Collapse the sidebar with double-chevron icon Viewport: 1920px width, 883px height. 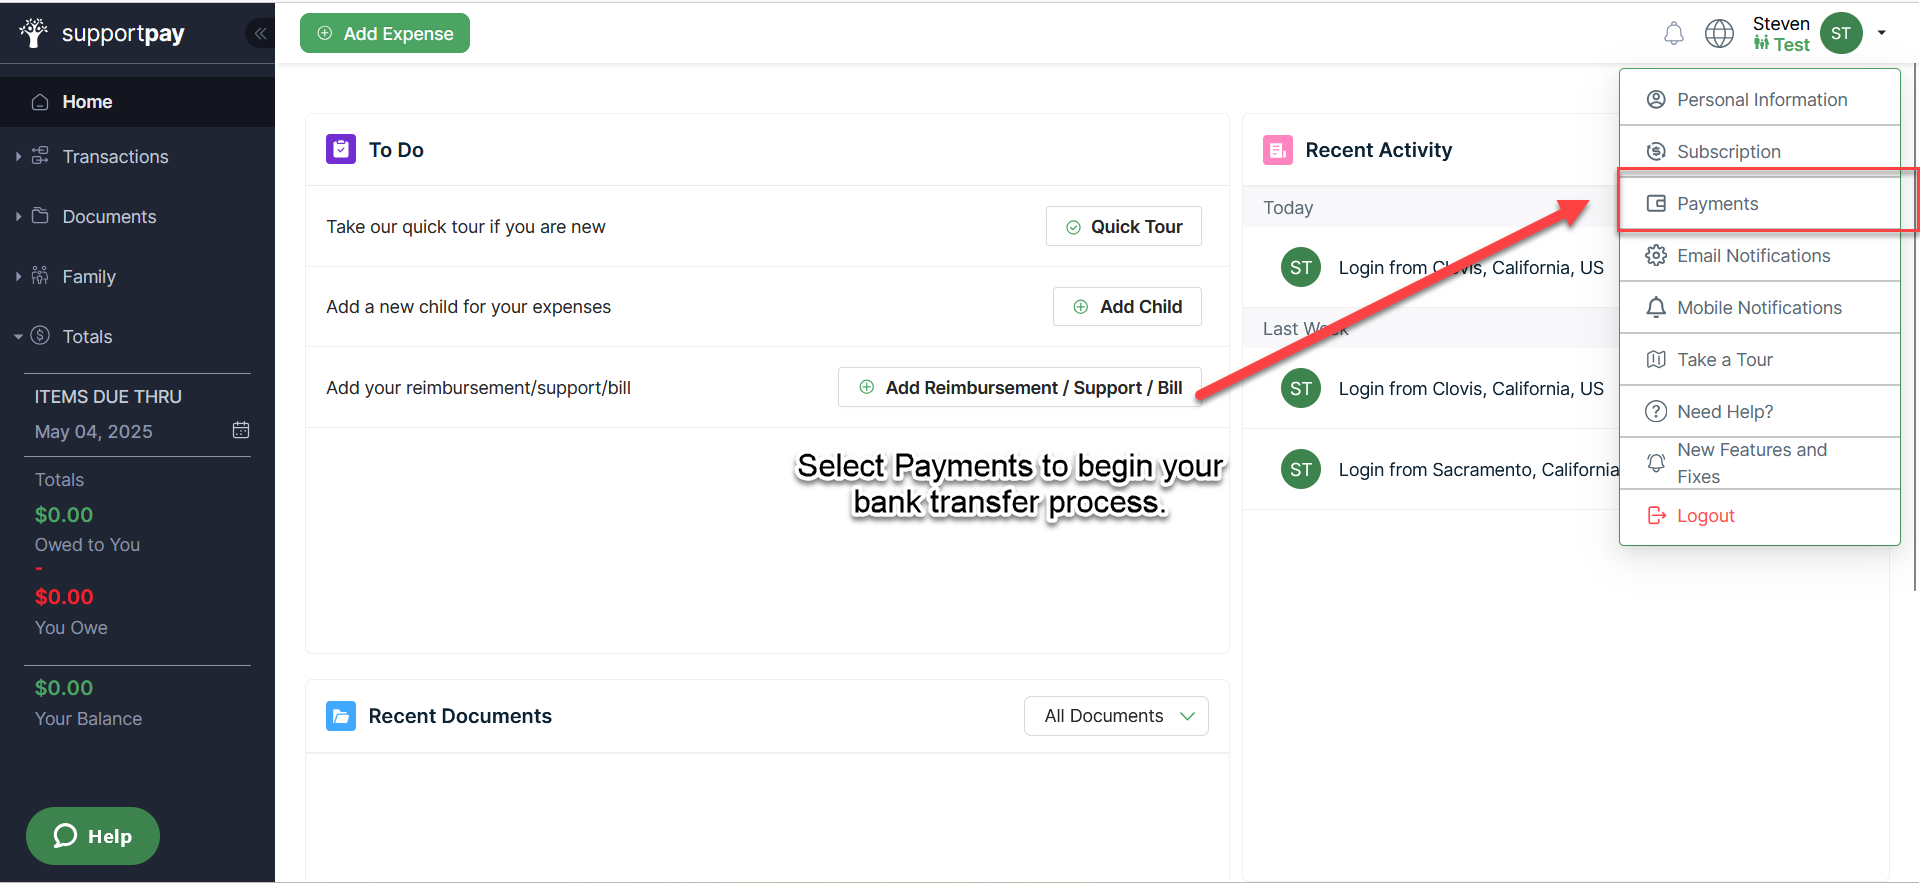point(260,34)
